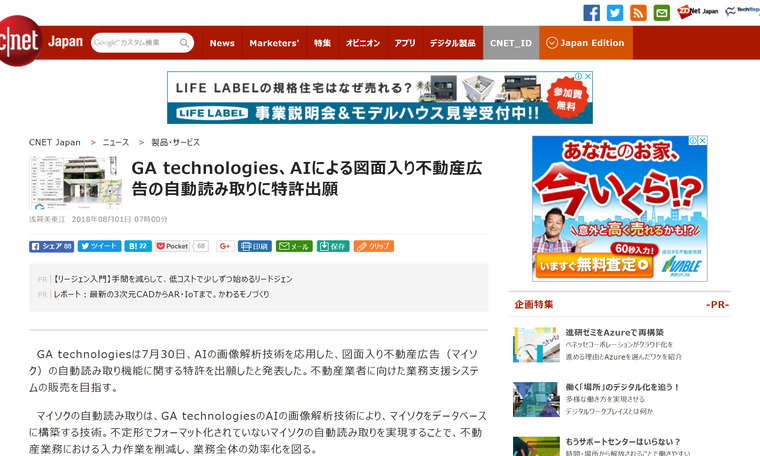Click the Google custom search field

[x=136, y=43]
